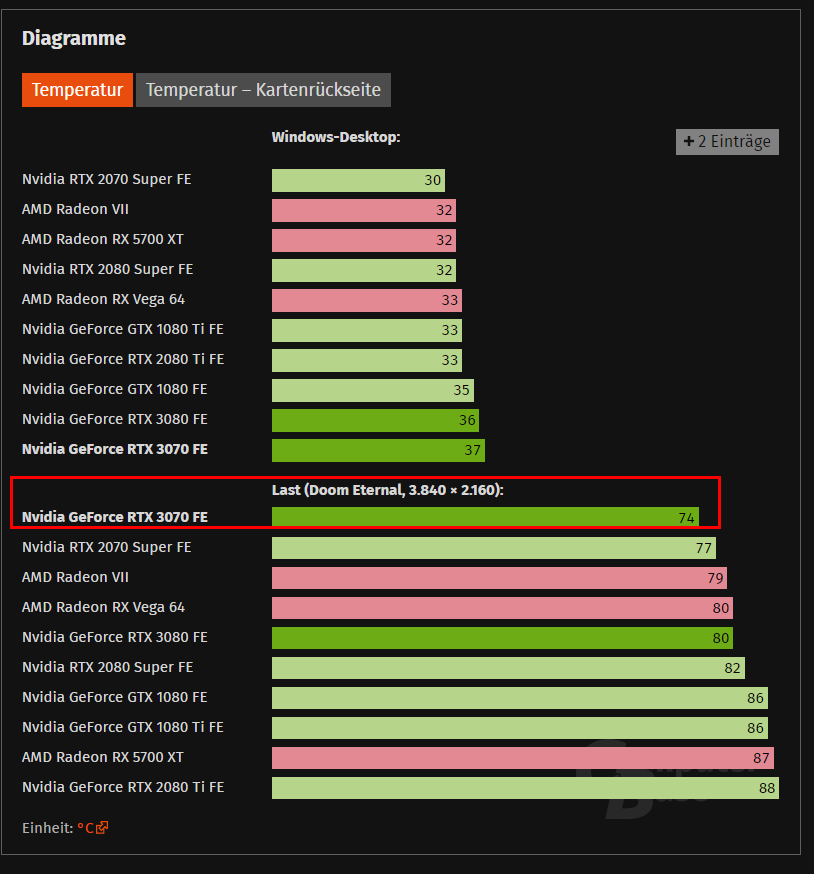
Task: Select AMD Radeon RX 5700 XT label under Windows-Desktop
Action: pos(103,240)
